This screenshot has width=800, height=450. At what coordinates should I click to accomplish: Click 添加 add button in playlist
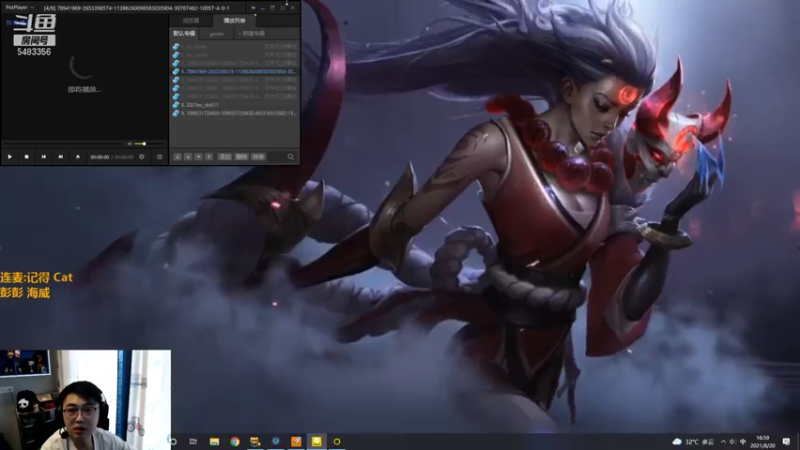pos(225,157)
